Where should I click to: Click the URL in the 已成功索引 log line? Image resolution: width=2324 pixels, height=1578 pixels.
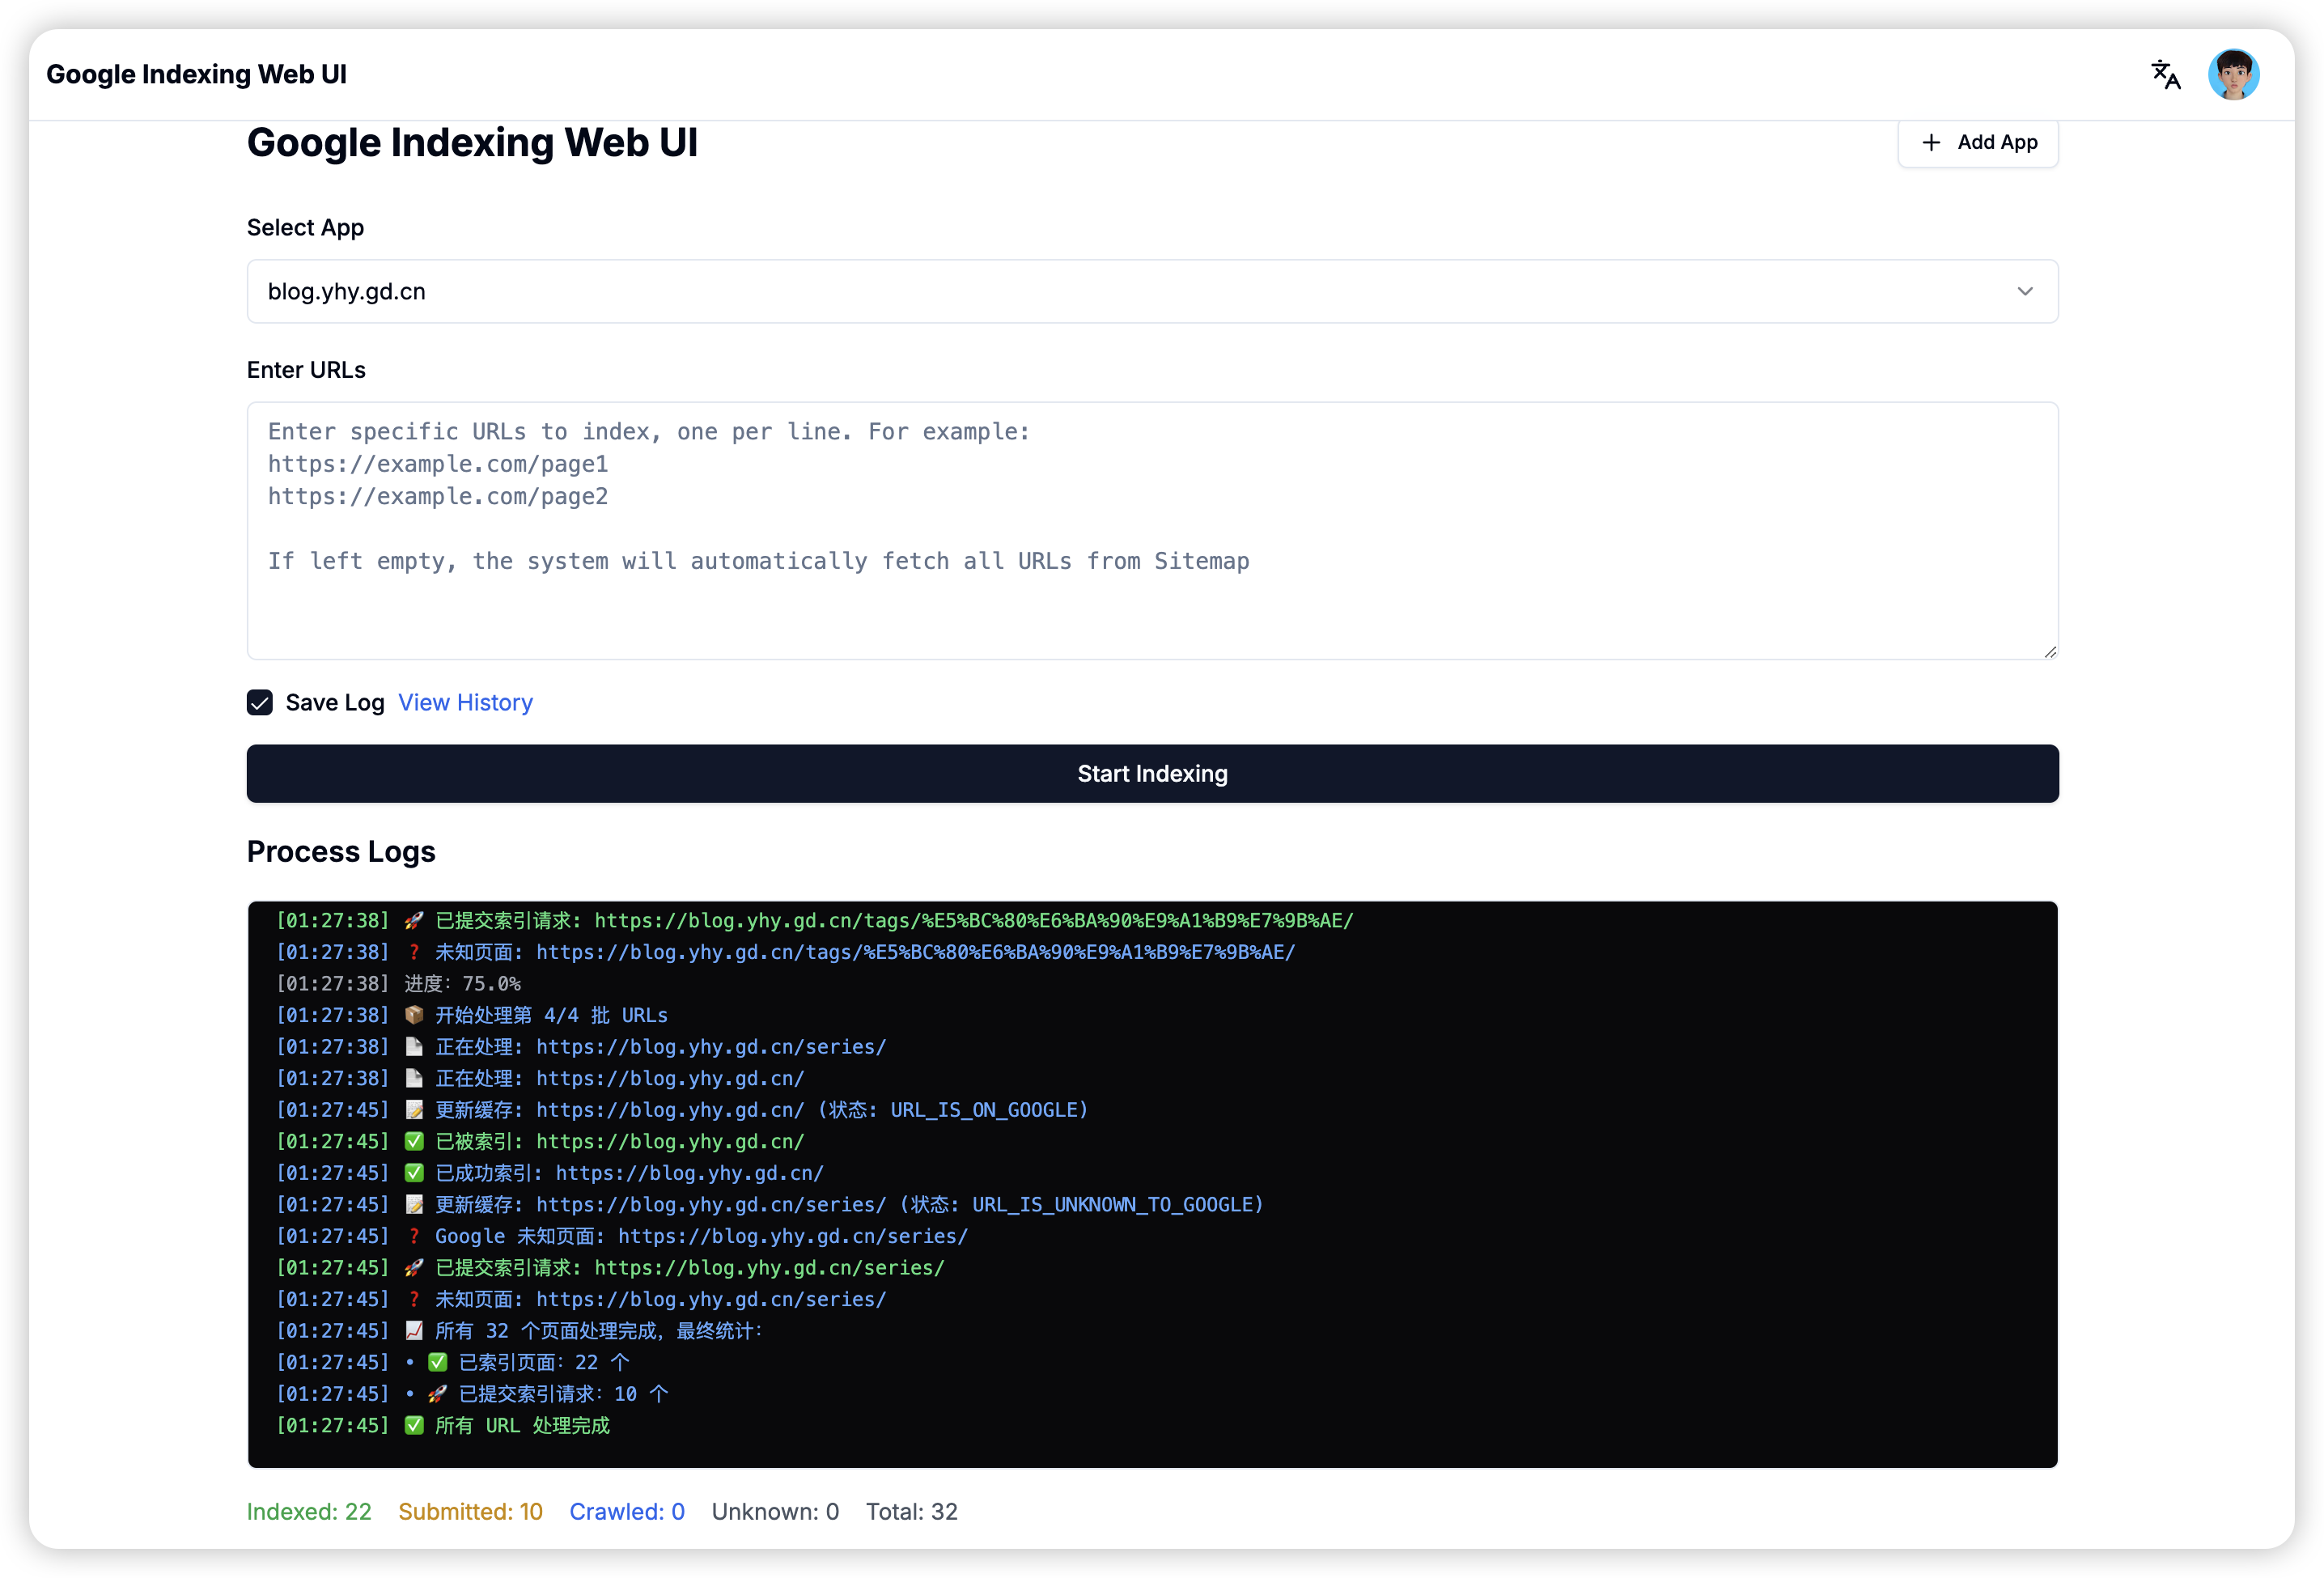tap(689, 1173)
